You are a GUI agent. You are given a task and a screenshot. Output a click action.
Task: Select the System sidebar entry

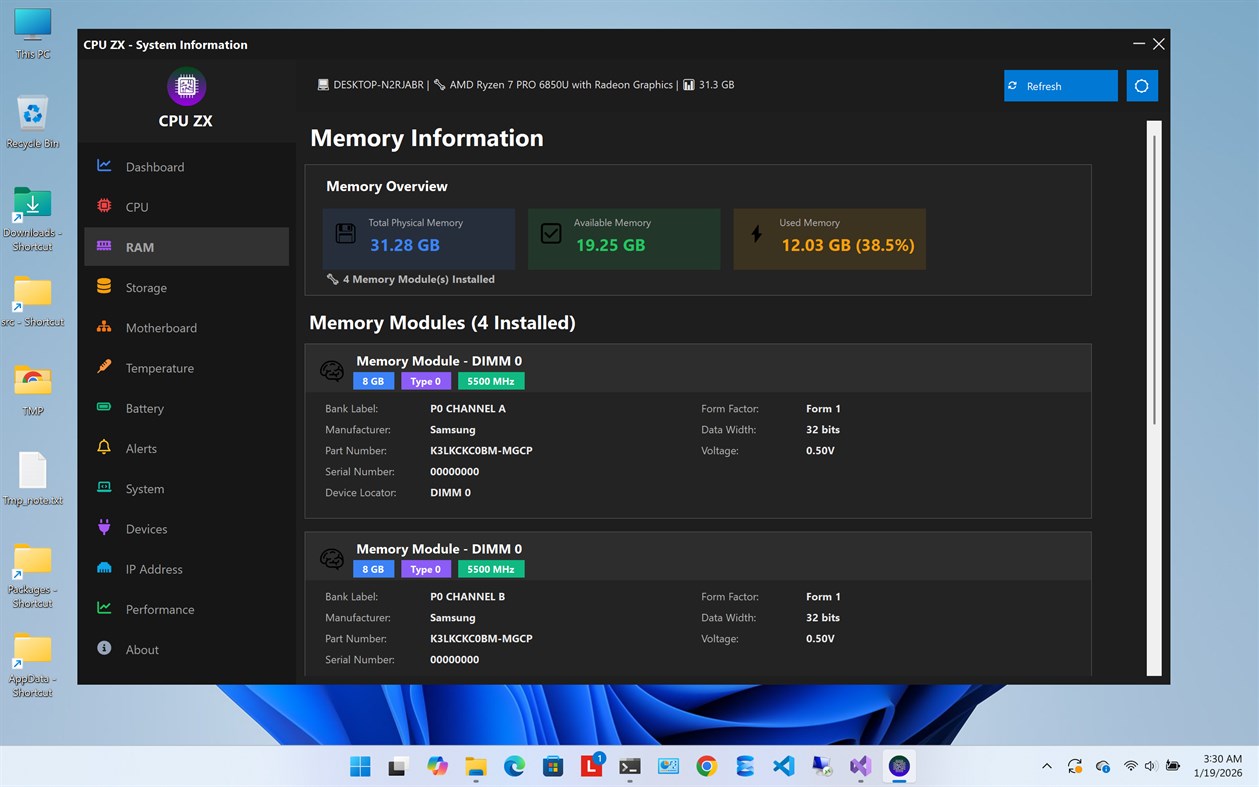(186, 489)
